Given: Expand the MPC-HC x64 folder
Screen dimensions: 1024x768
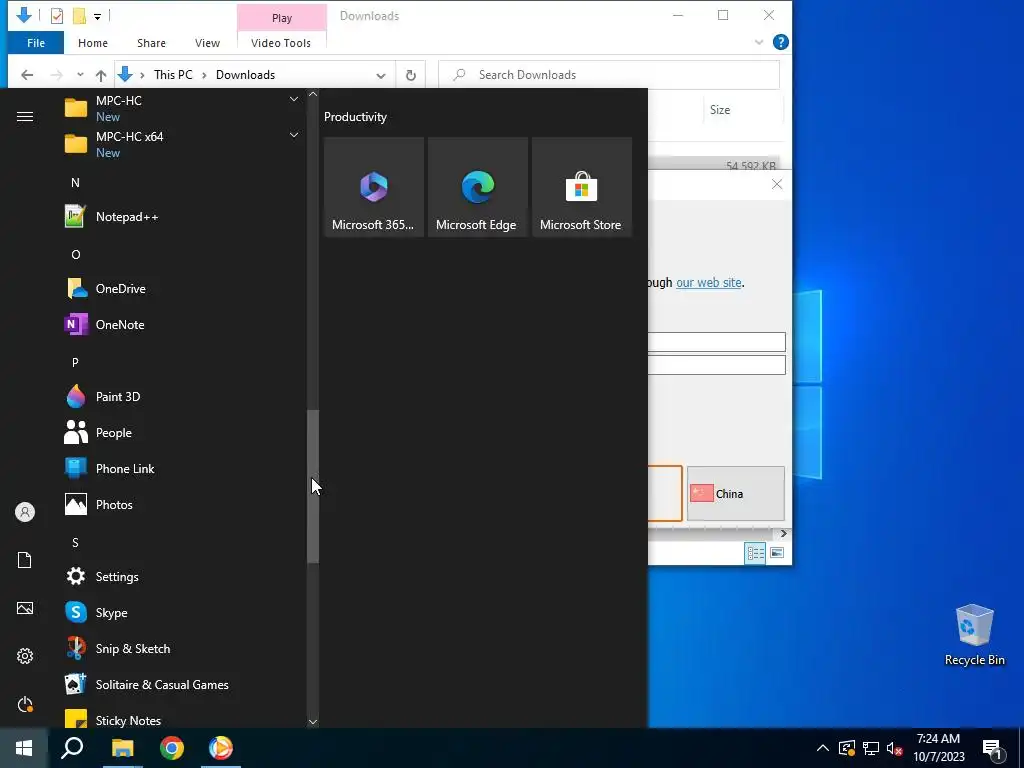Looking at the screenshot, I should 294,135.
